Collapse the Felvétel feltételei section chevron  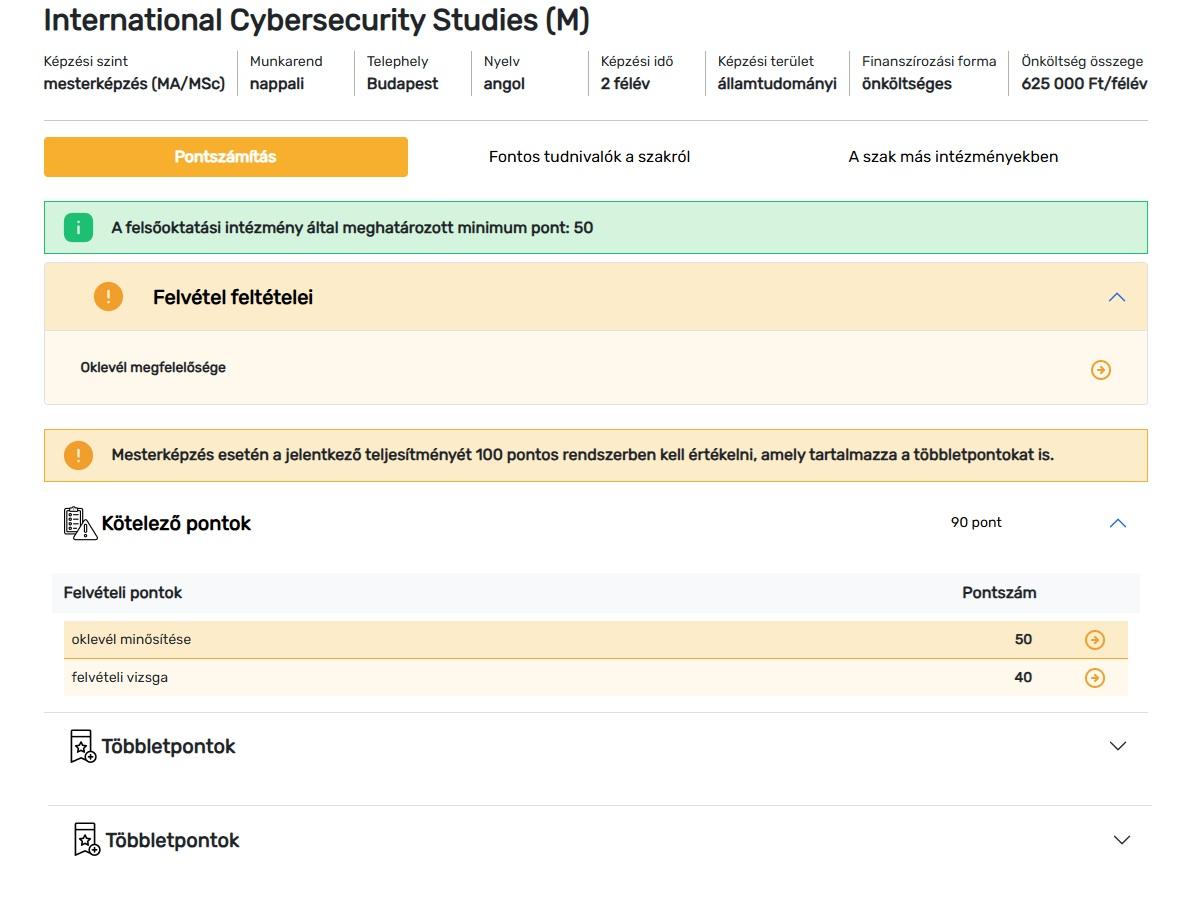point(1117,297)
